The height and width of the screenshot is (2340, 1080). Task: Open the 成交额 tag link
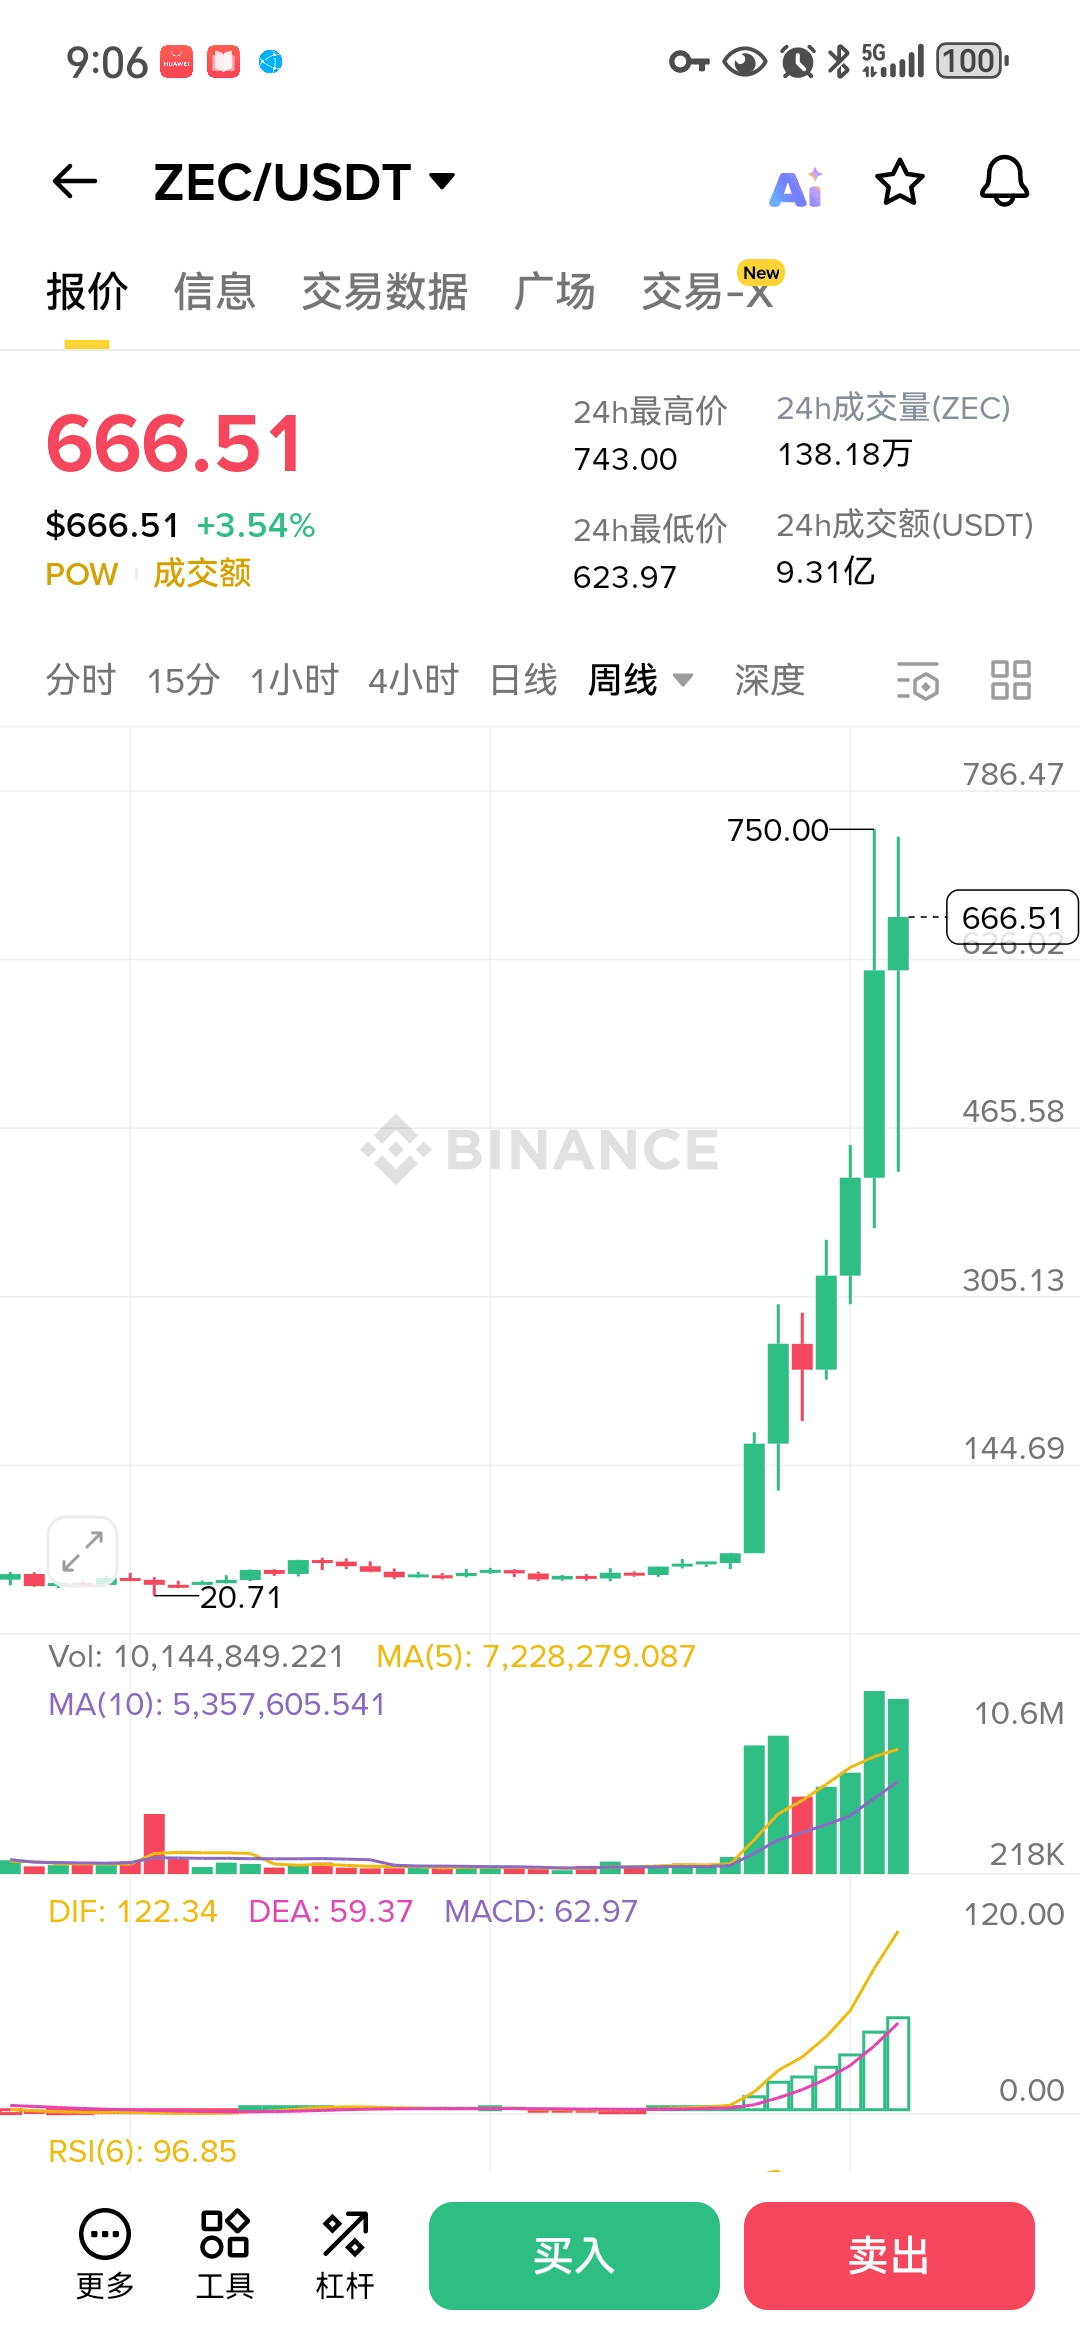coord(202,574)
